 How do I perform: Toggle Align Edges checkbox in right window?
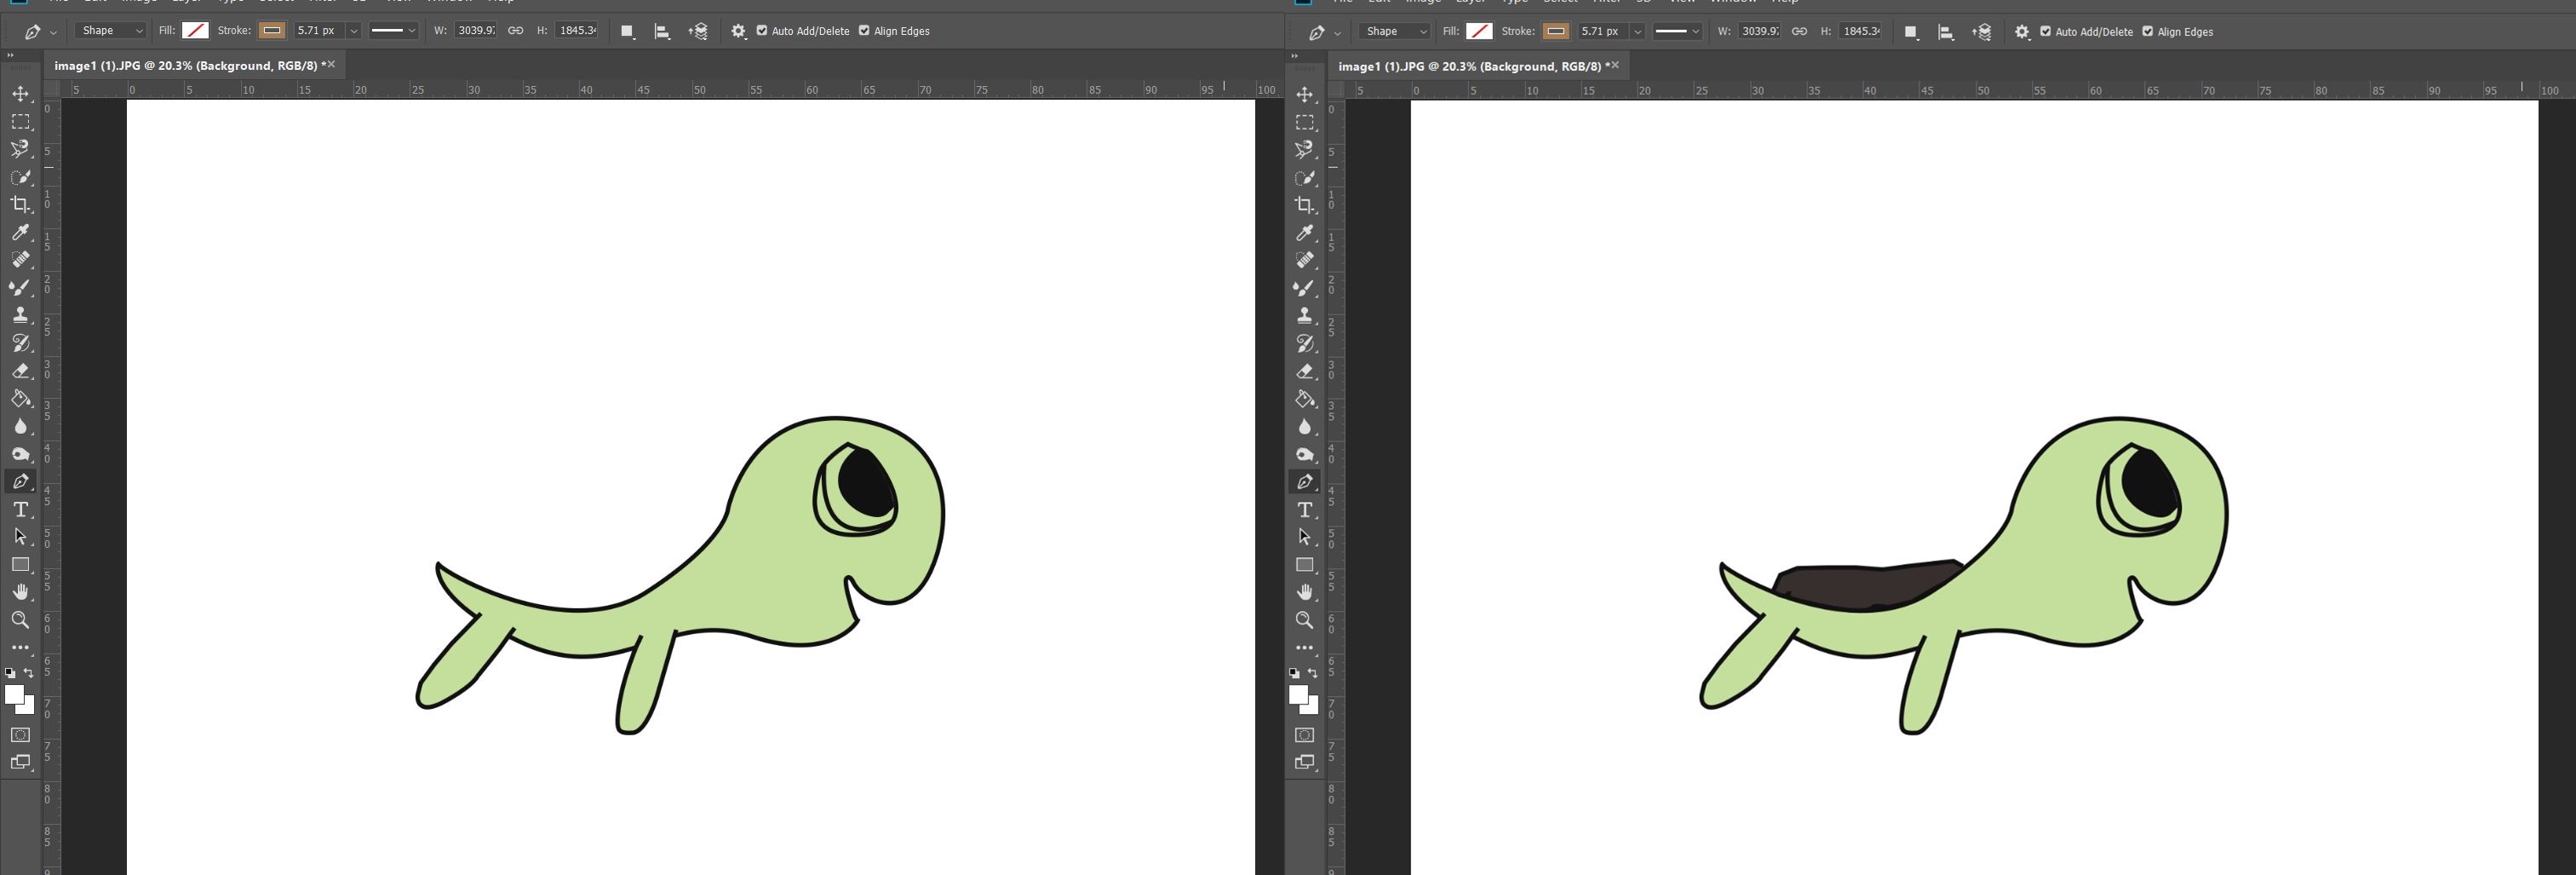[2148, 32]
